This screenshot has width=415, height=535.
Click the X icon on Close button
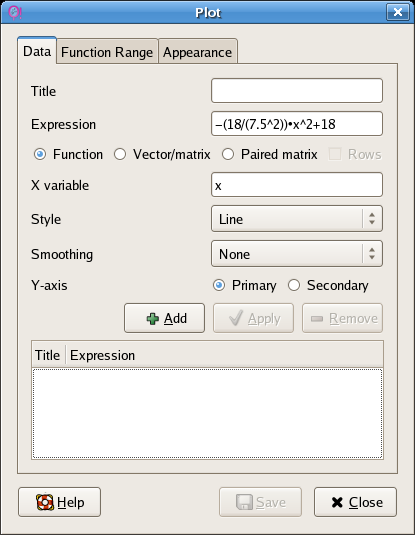click(x=337, y=502)
